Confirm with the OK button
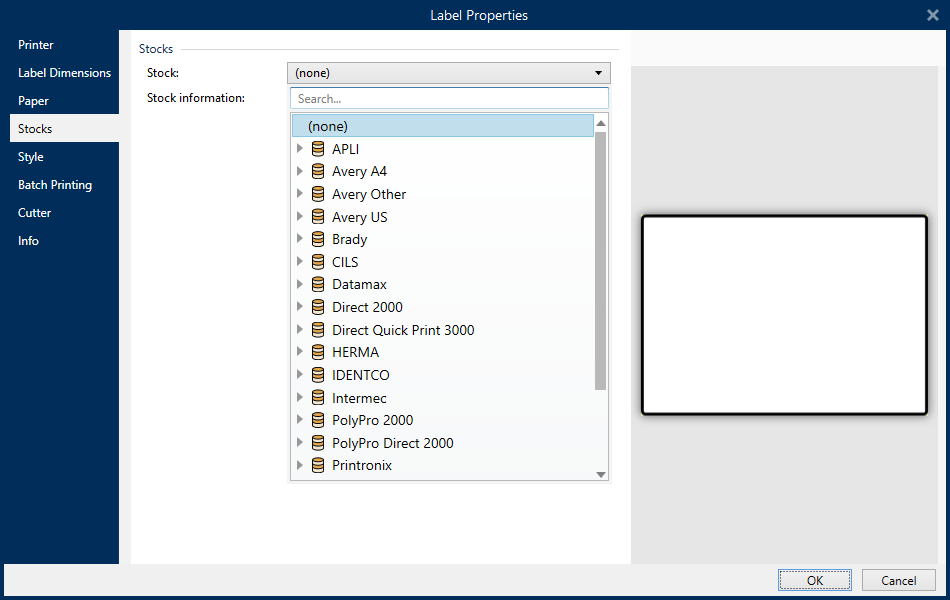This screenshot has height=600, width=950. [815, 580]
